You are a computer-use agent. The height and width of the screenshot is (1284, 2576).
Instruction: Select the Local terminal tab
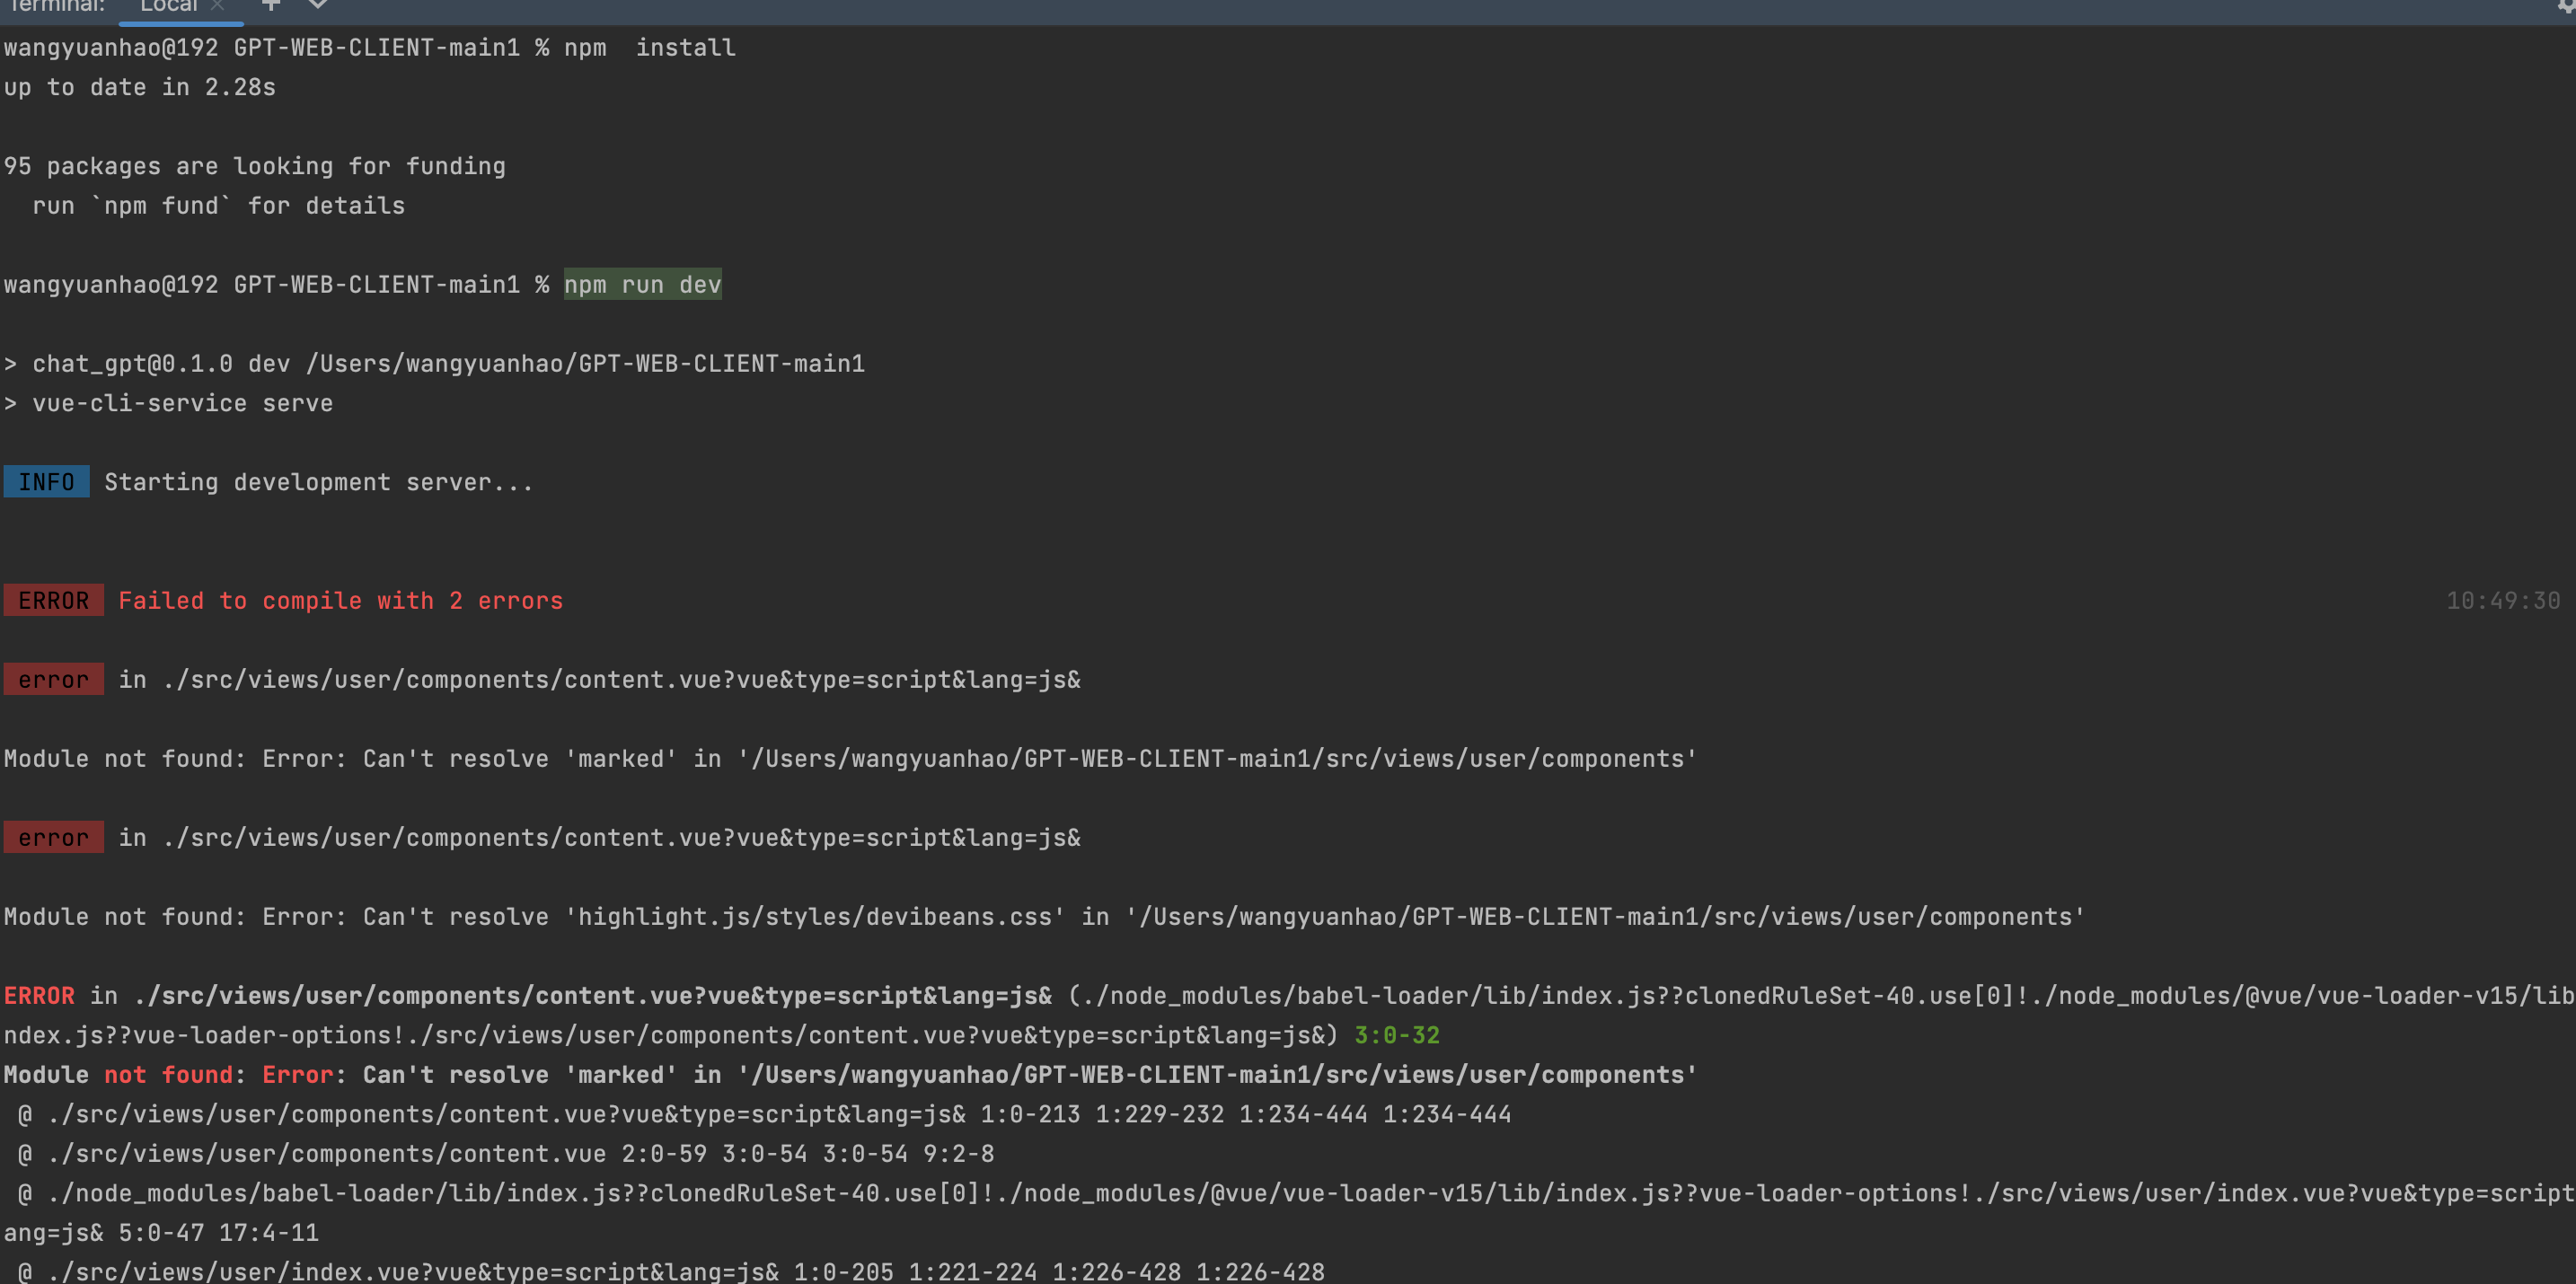tap(168, 6)
